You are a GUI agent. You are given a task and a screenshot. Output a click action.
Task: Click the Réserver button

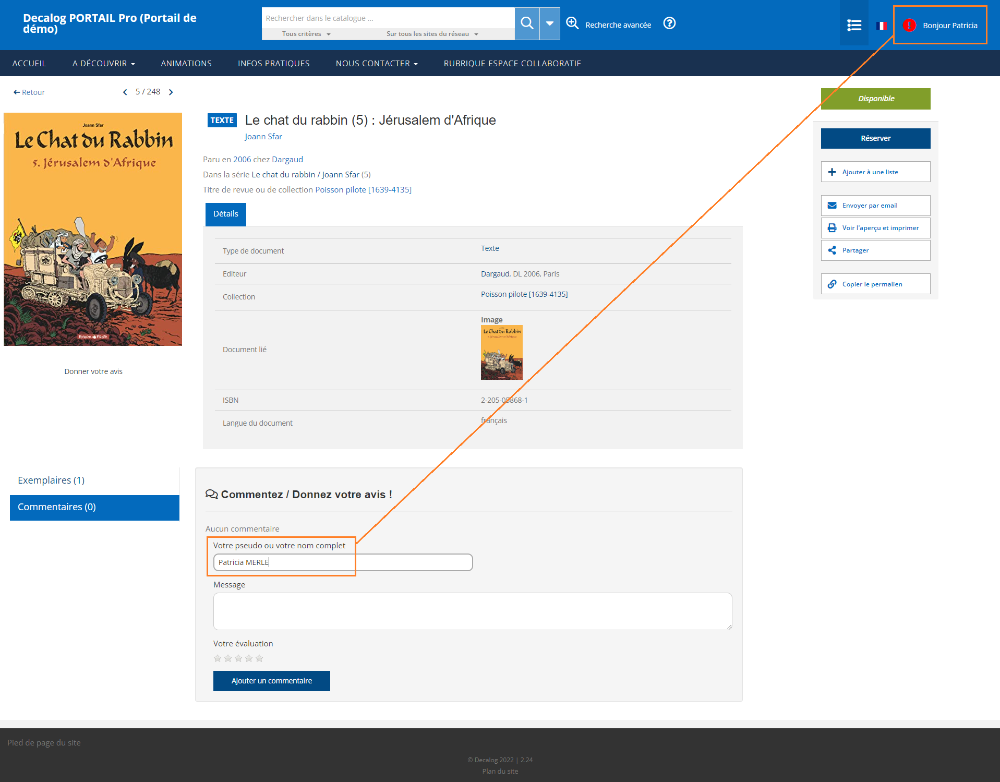click(875, 138)
